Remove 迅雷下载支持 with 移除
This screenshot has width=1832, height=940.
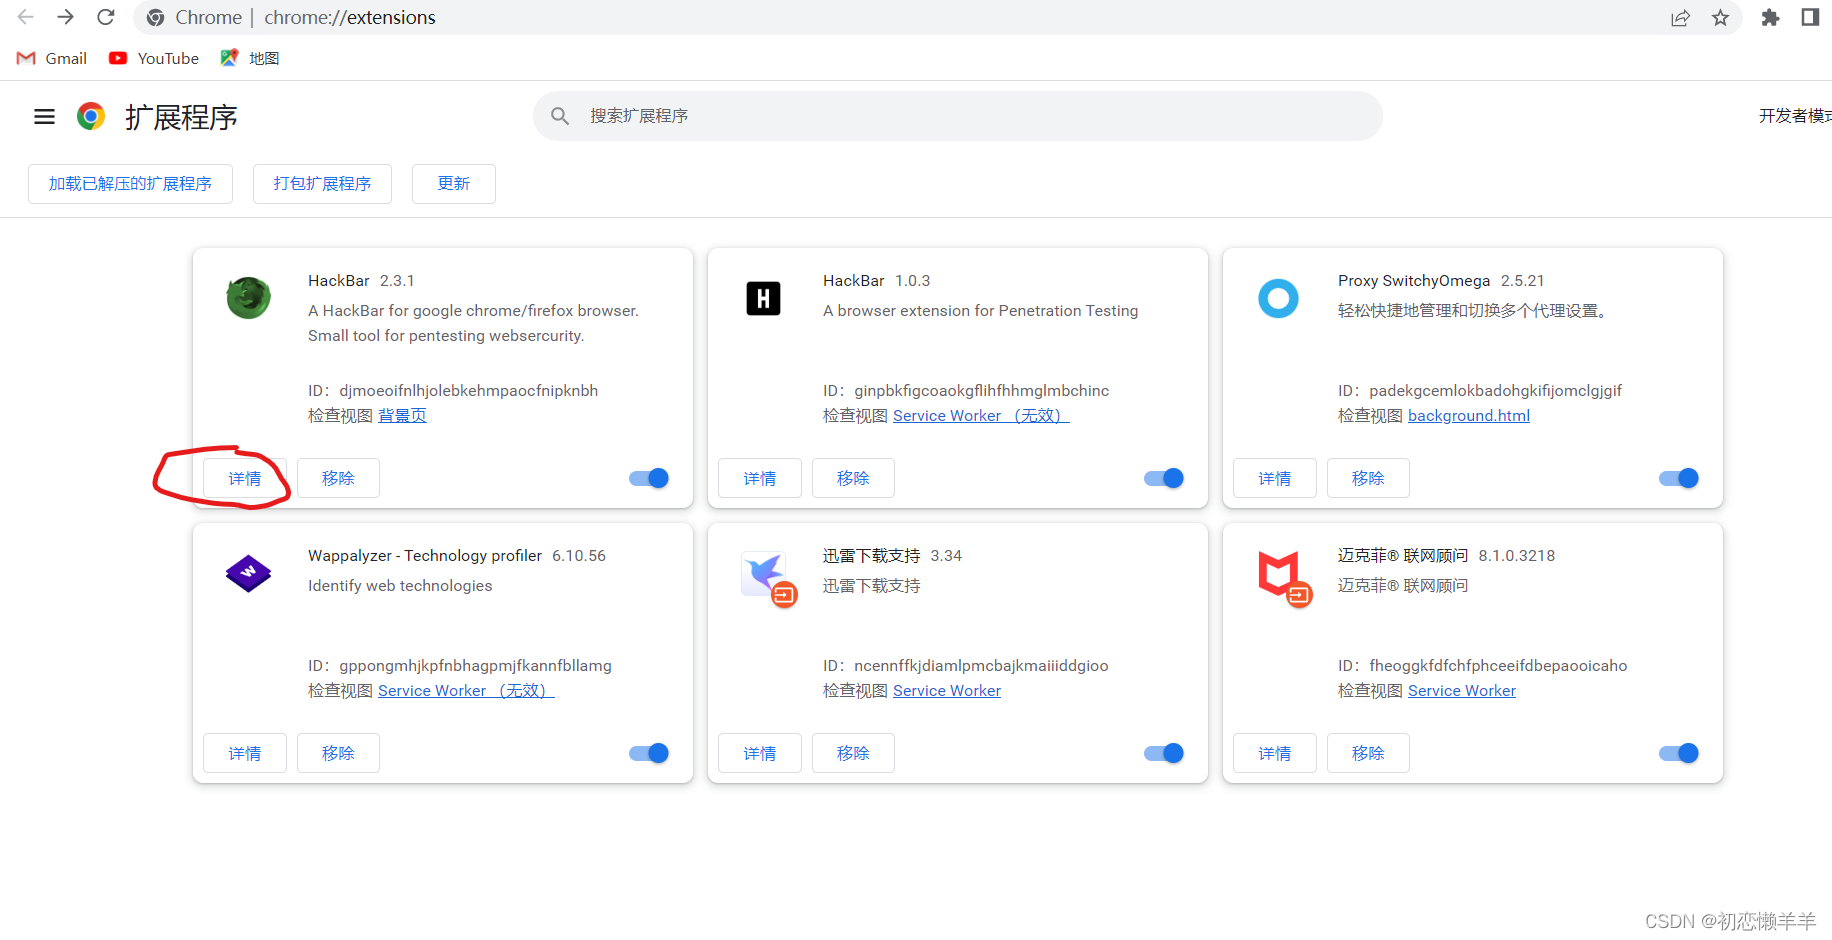pos(853,753)
